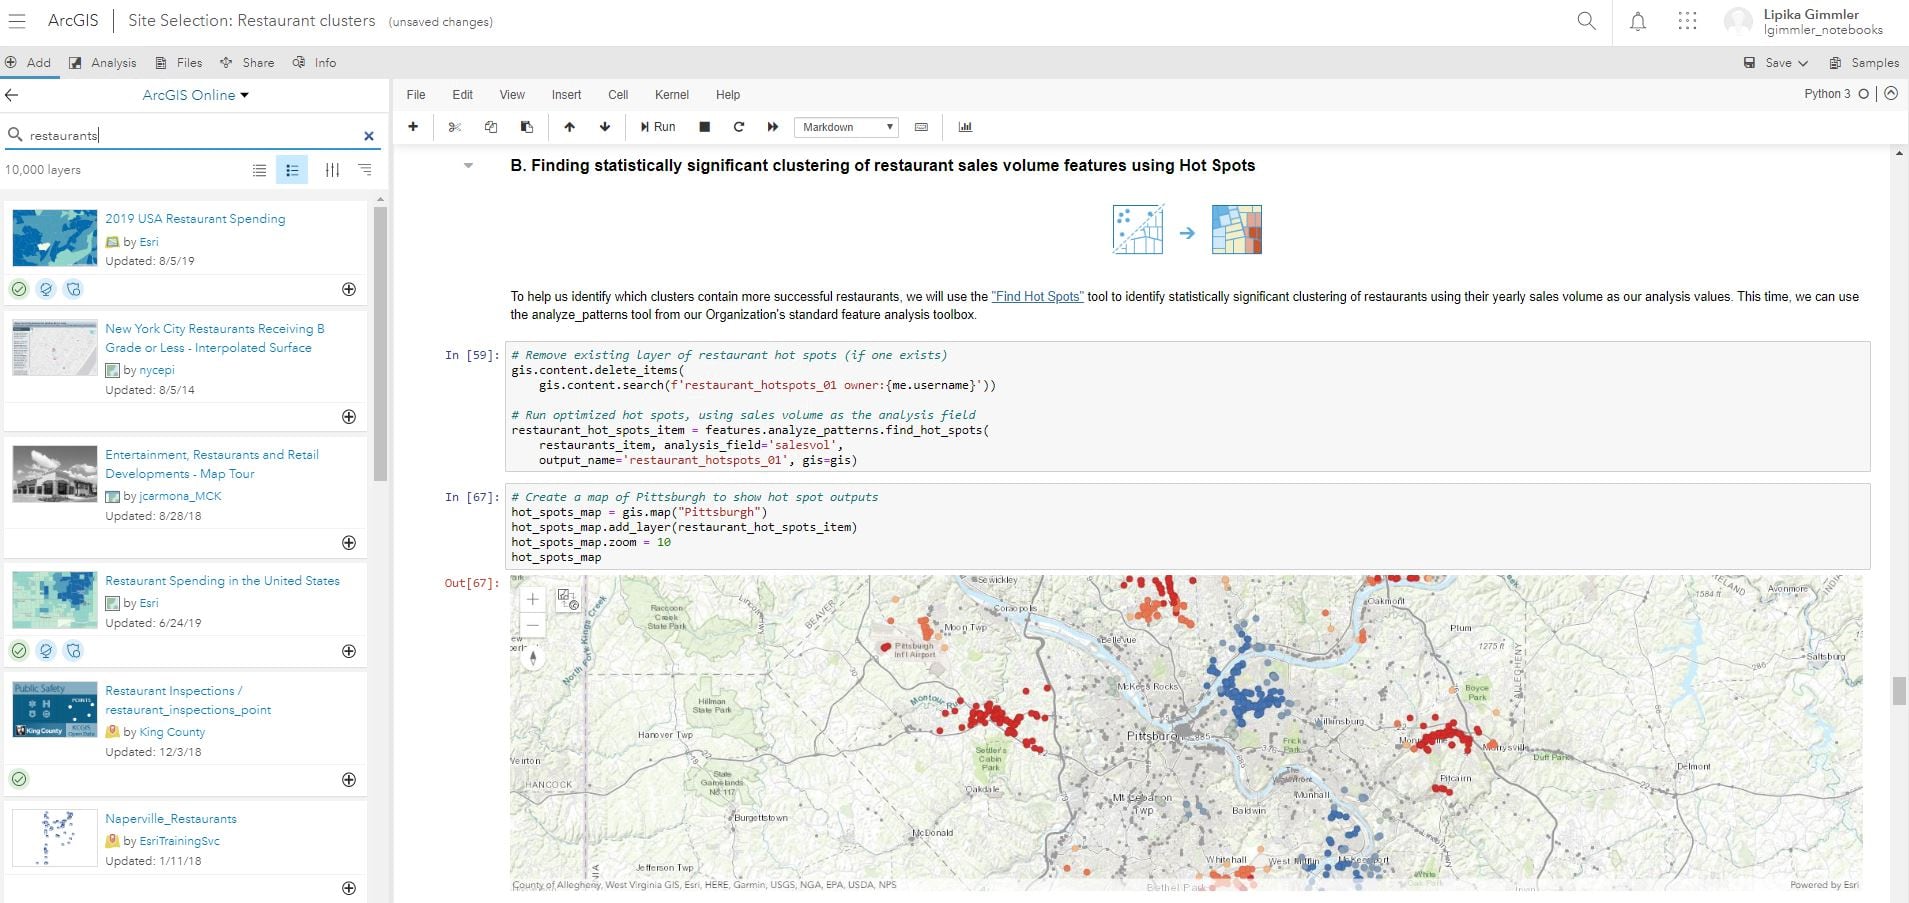Open the Kernel menu
Screen dimensions: 1909x903
point(672,95)
